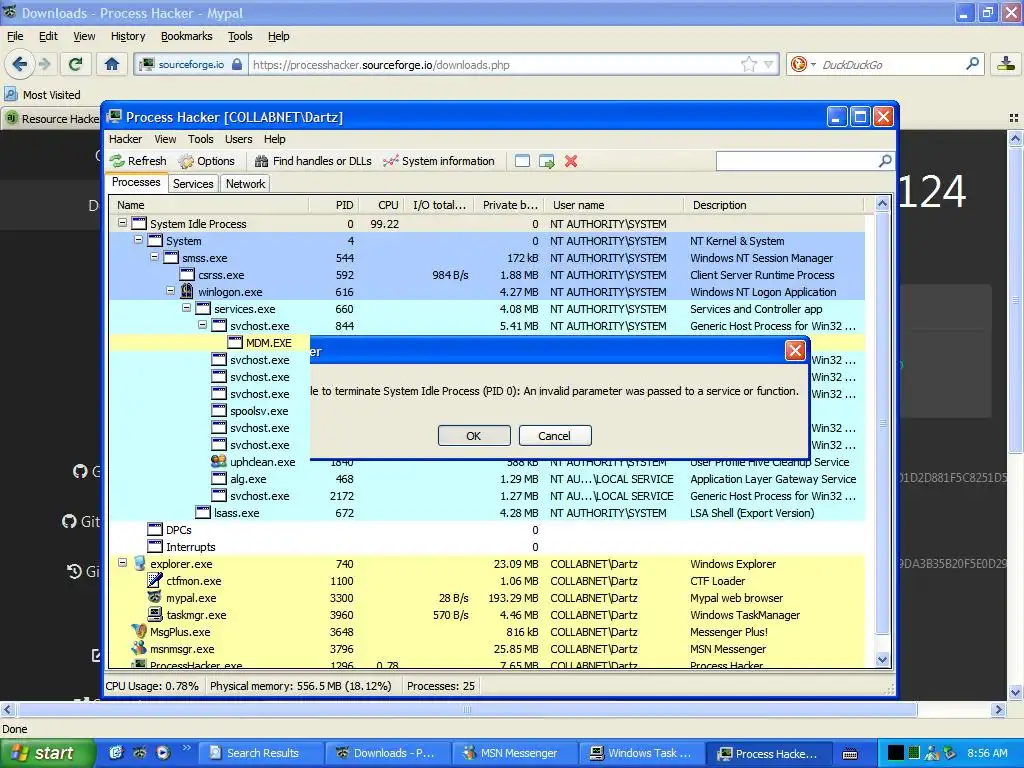1024x768 pixels.
Task: Open the Users menu
Action: [238, 139]
